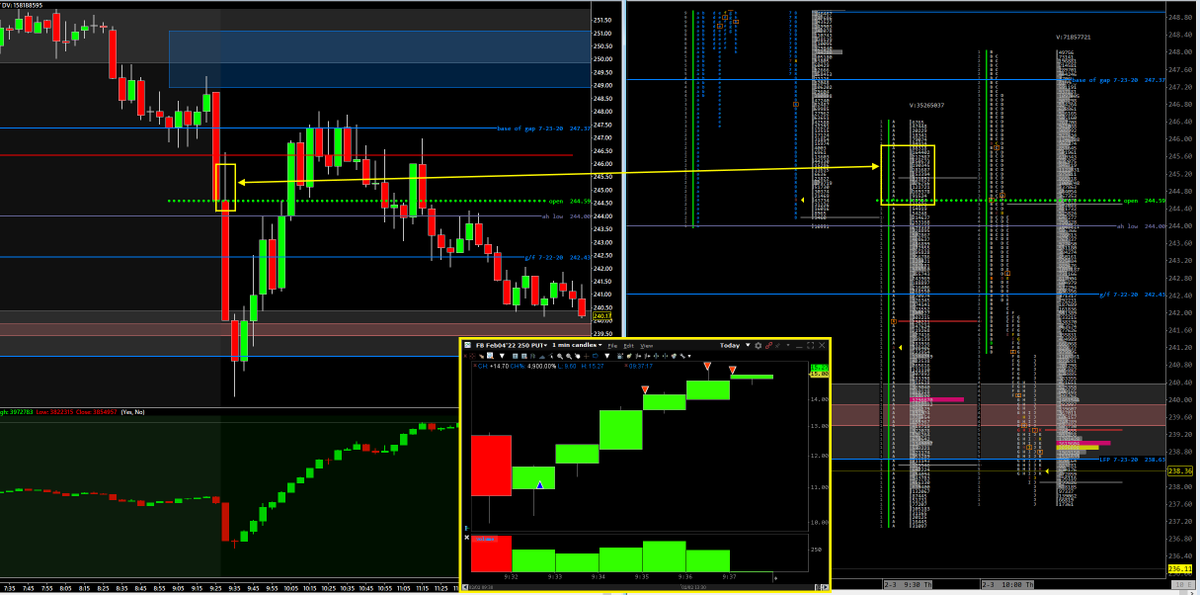The width and height of the screenshot is (1200, 595).
Task: Click the calendar-style icon after the second toolbar dropdown
Action: tap(619, 356)
